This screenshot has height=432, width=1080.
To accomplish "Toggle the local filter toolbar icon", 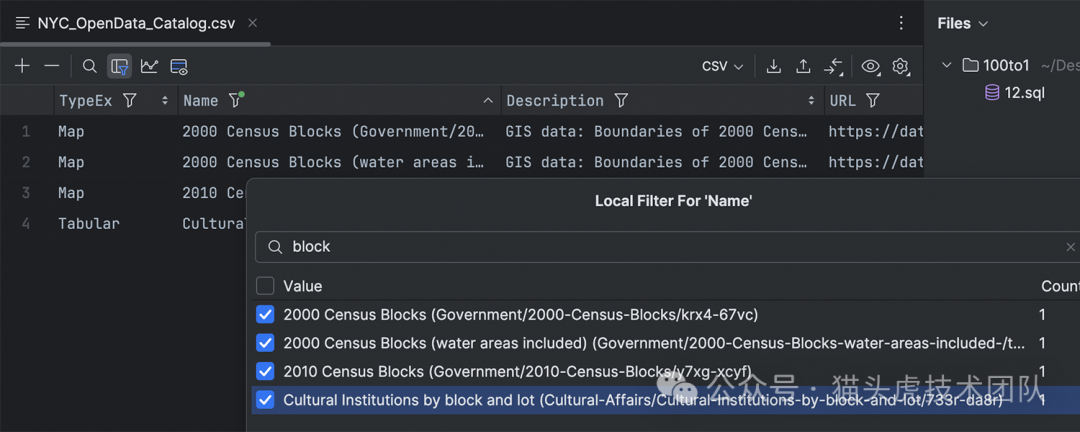I will click(120, 66).
